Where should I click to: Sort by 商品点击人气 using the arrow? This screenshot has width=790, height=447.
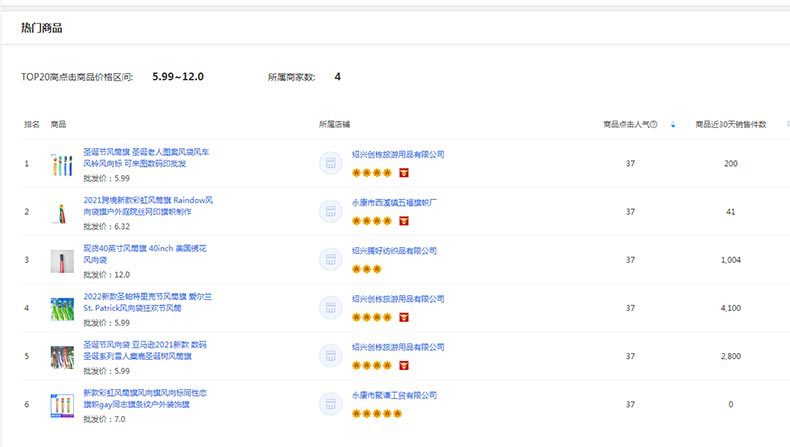[x=673, y=125]
